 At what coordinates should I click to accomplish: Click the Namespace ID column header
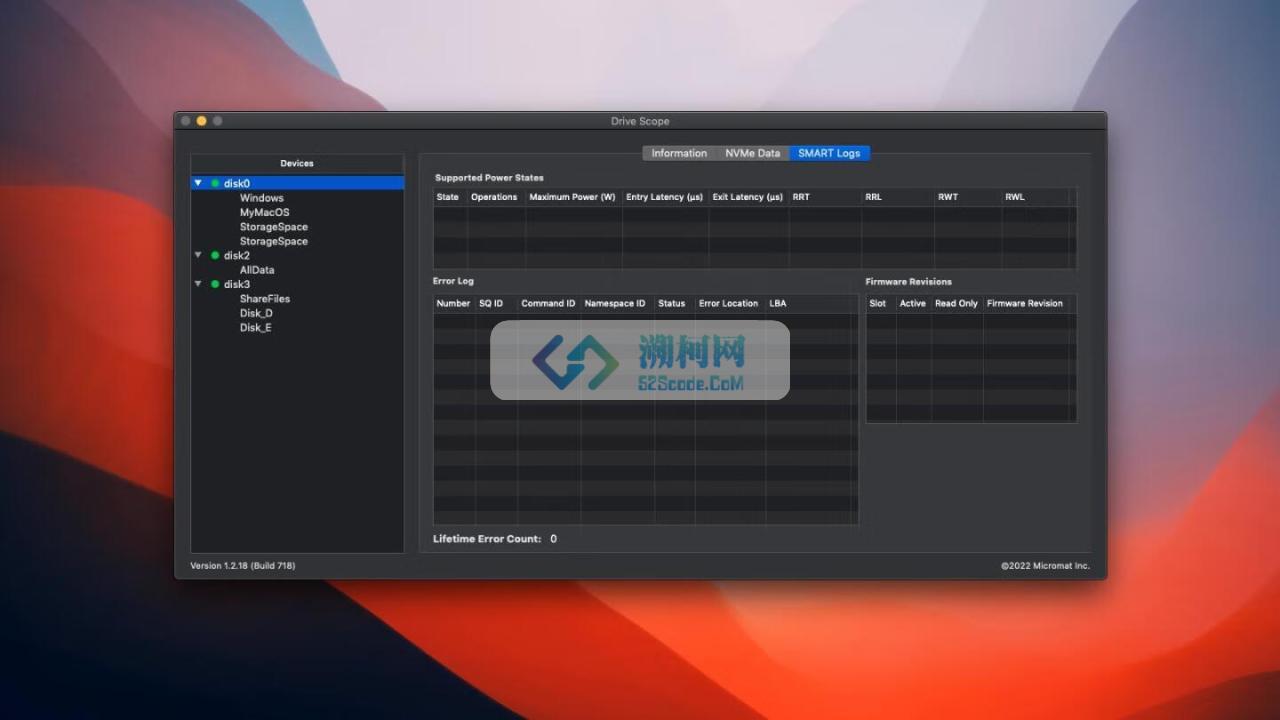616,303
